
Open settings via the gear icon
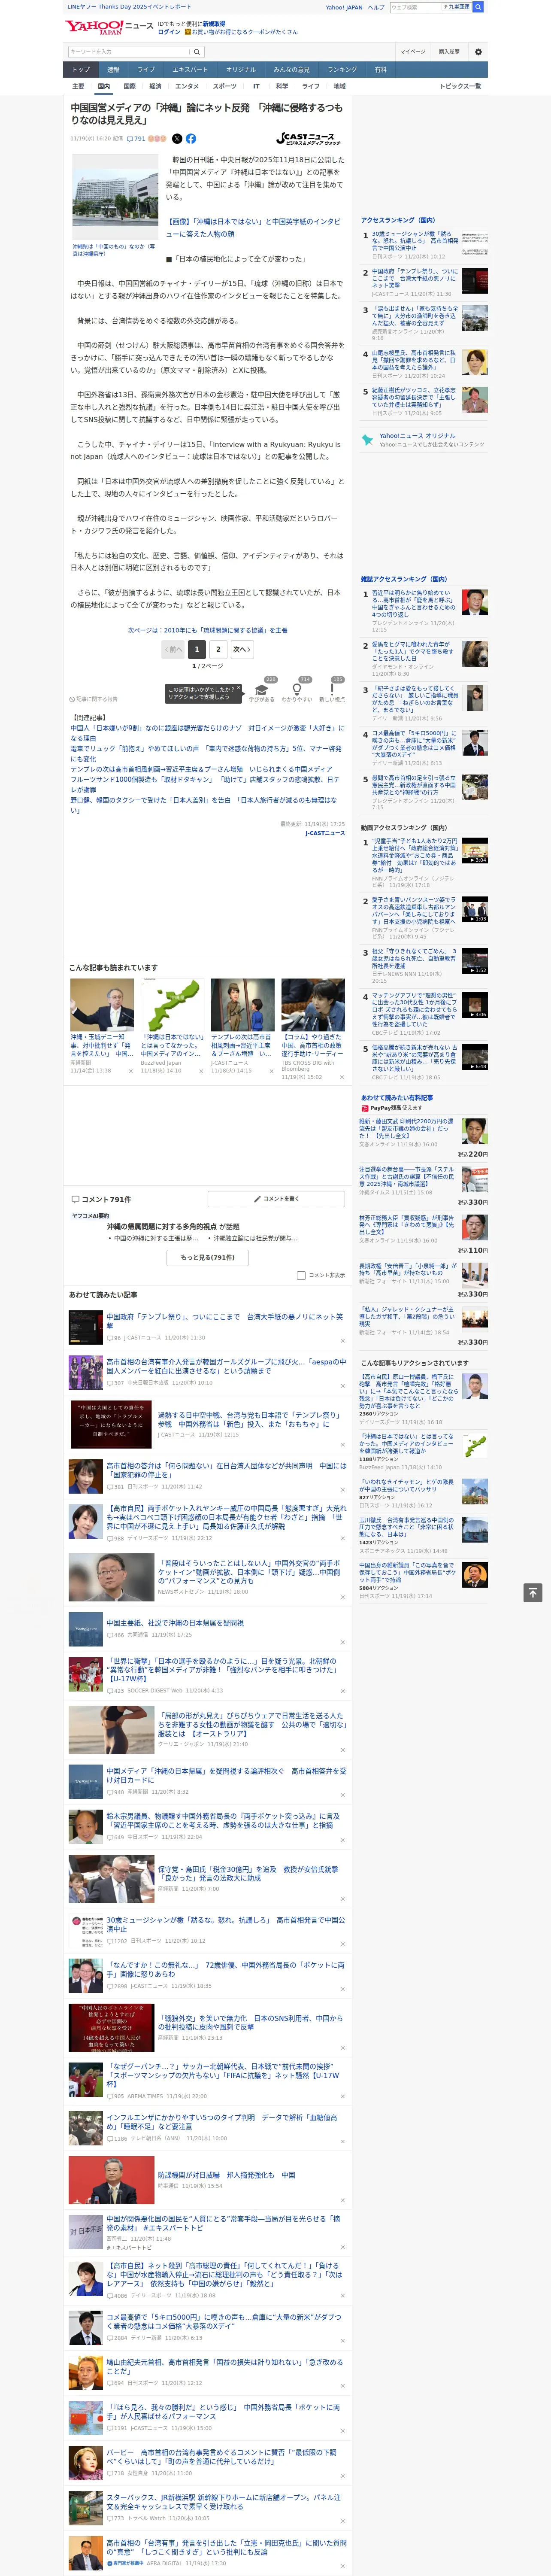tap(478, 51)
